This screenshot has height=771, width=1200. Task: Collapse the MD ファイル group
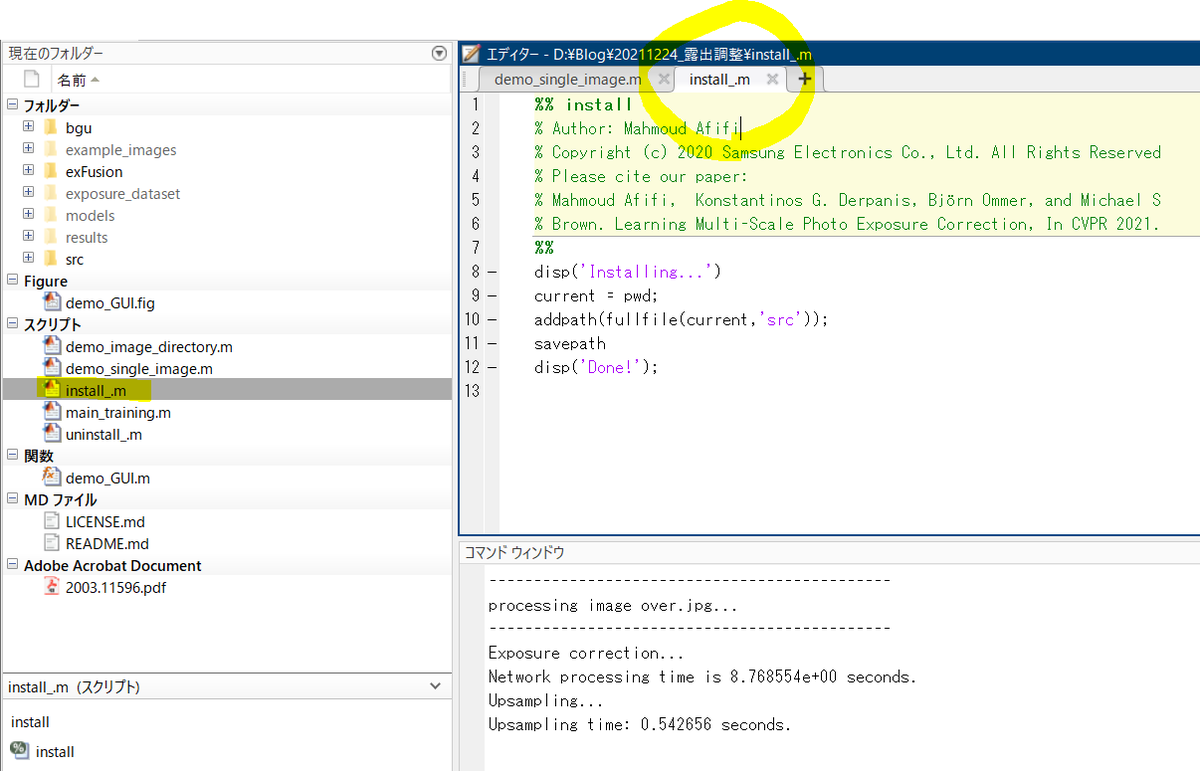pyautogui.click(x=12, y=499)
